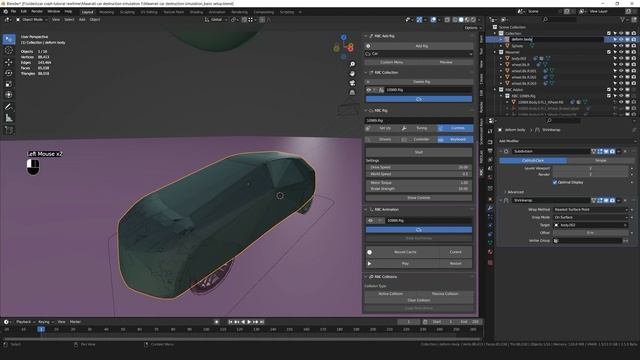This screenshot has height=360, width=640.
Task: Select the Transform tool
Action: (9, 95)
